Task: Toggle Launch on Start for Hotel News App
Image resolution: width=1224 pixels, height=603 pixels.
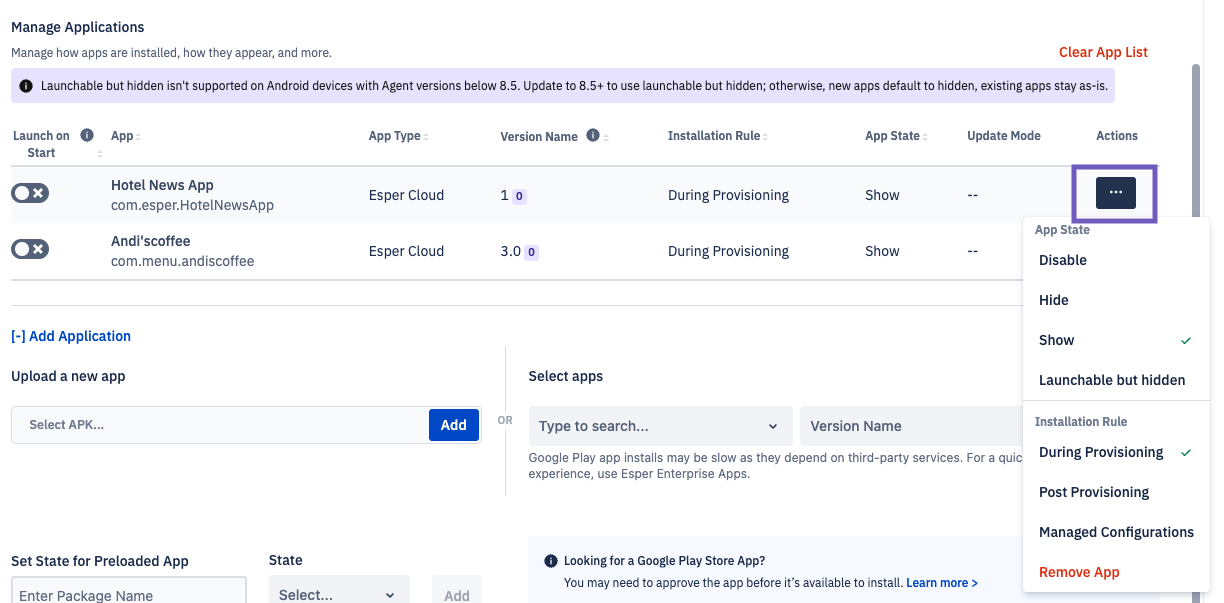Action: pos(29,192)
